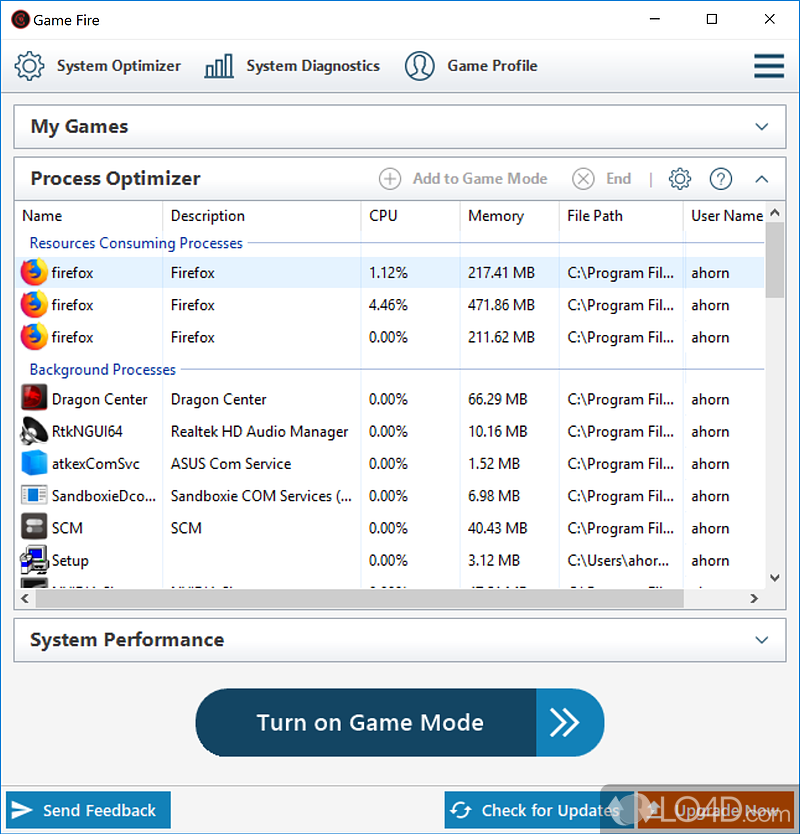Expand the My Games section
800x834 pixels.
point(762,127)
